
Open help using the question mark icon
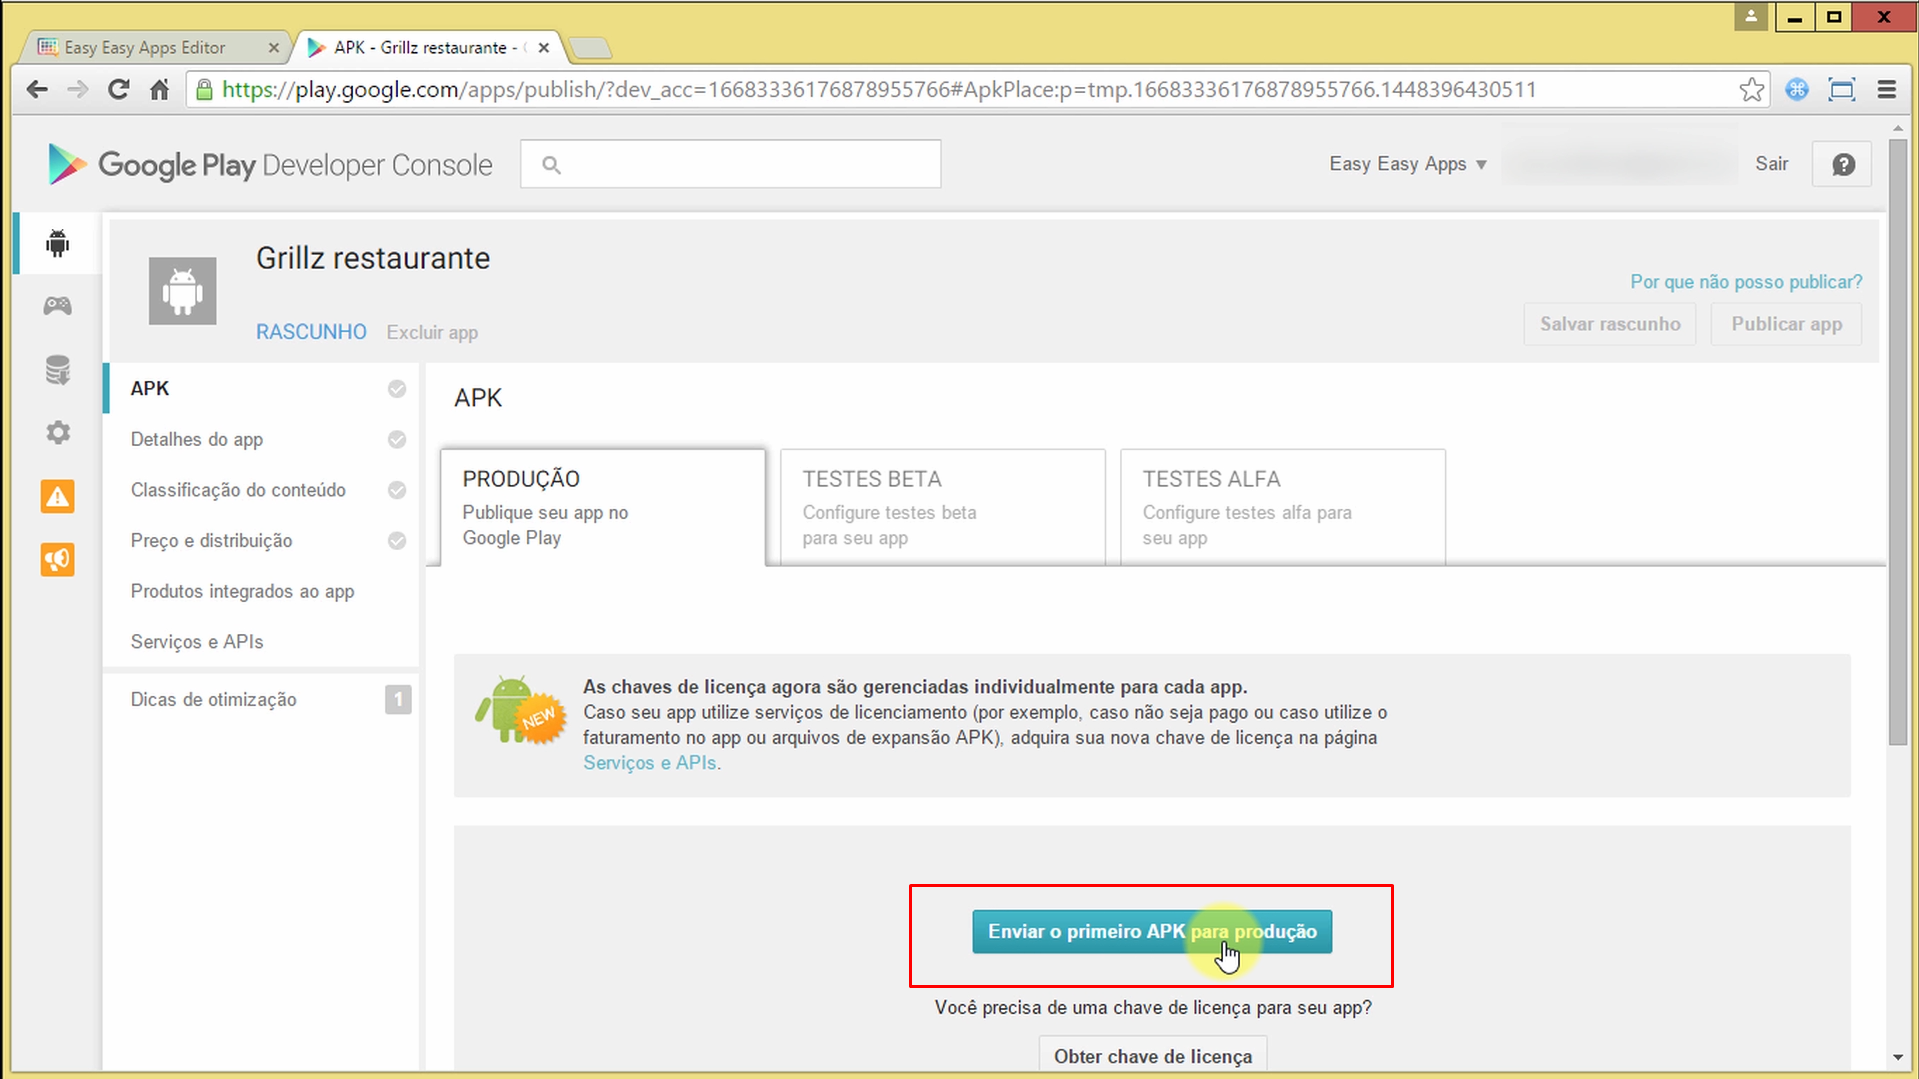click(1841, 163)
